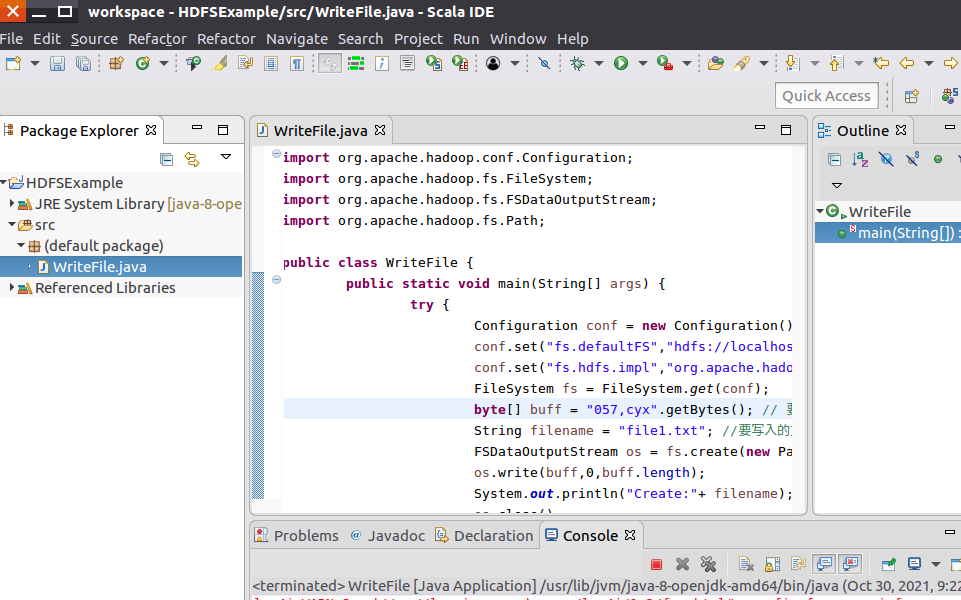Click the red Terminate button in Console
This screenshot has height=600, width=961.
[x=656, y=564]
